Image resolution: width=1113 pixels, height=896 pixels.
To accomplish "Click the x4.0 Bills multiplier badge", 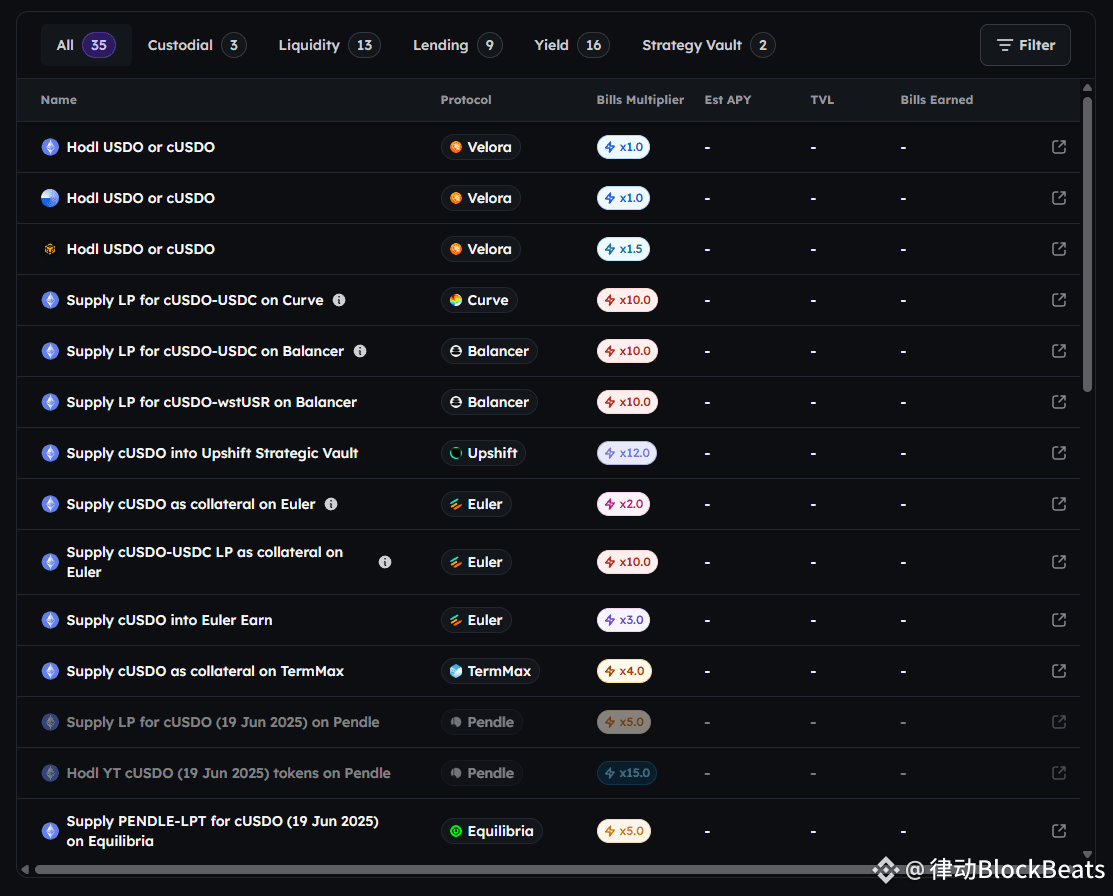I will click(x=624, y=671).
